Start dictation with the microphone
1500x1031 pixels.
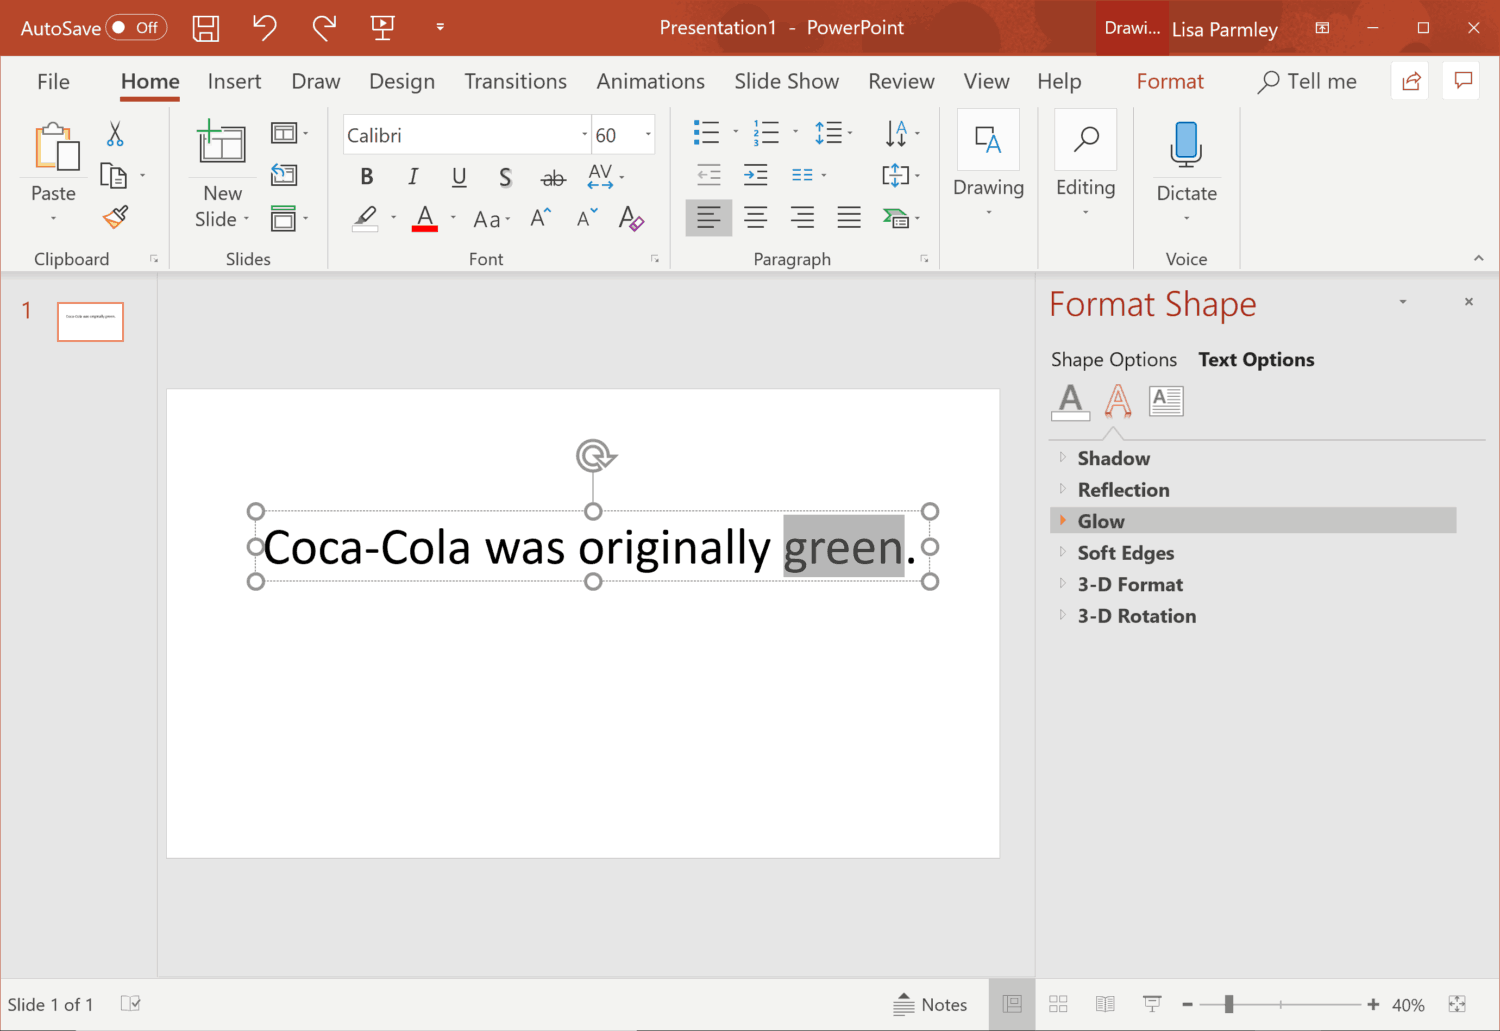pos(1186,144)
